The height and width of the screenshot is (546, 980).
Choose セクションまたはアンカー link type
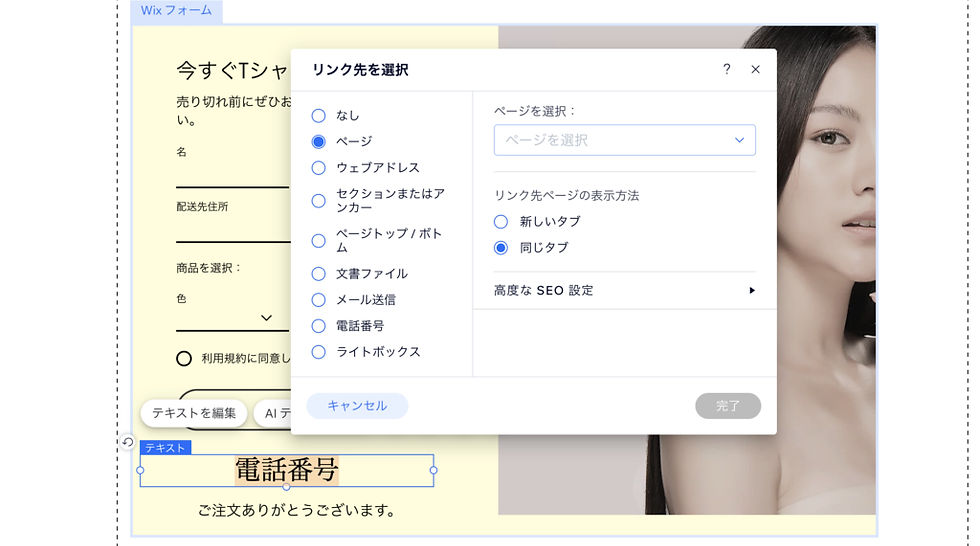pyautogui.click(x=319, y=201)
